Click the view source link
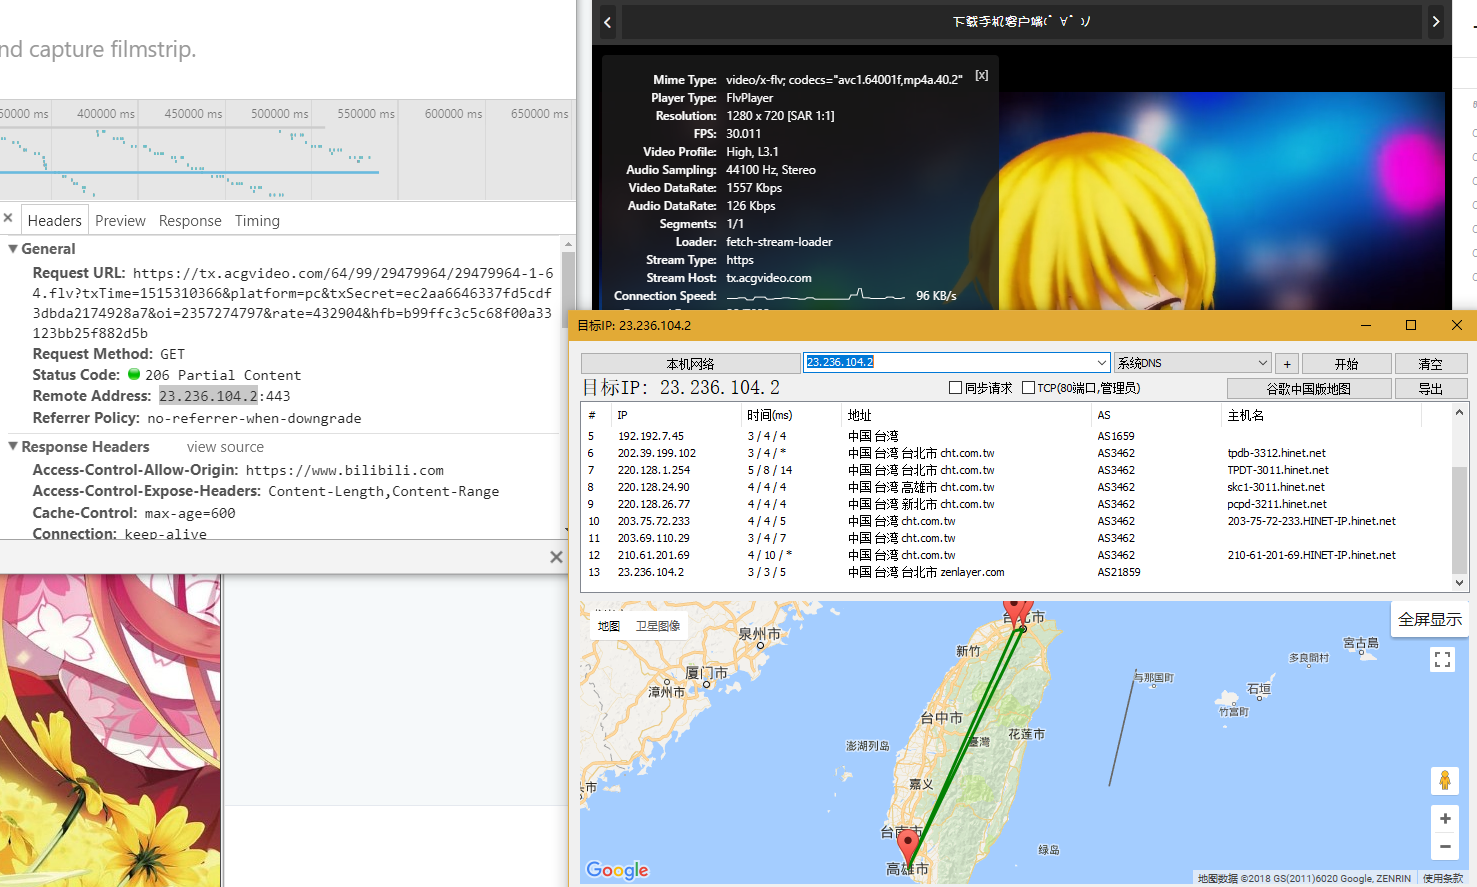The width and height of the screenshot is (1477, 887). tap(225, 447)
